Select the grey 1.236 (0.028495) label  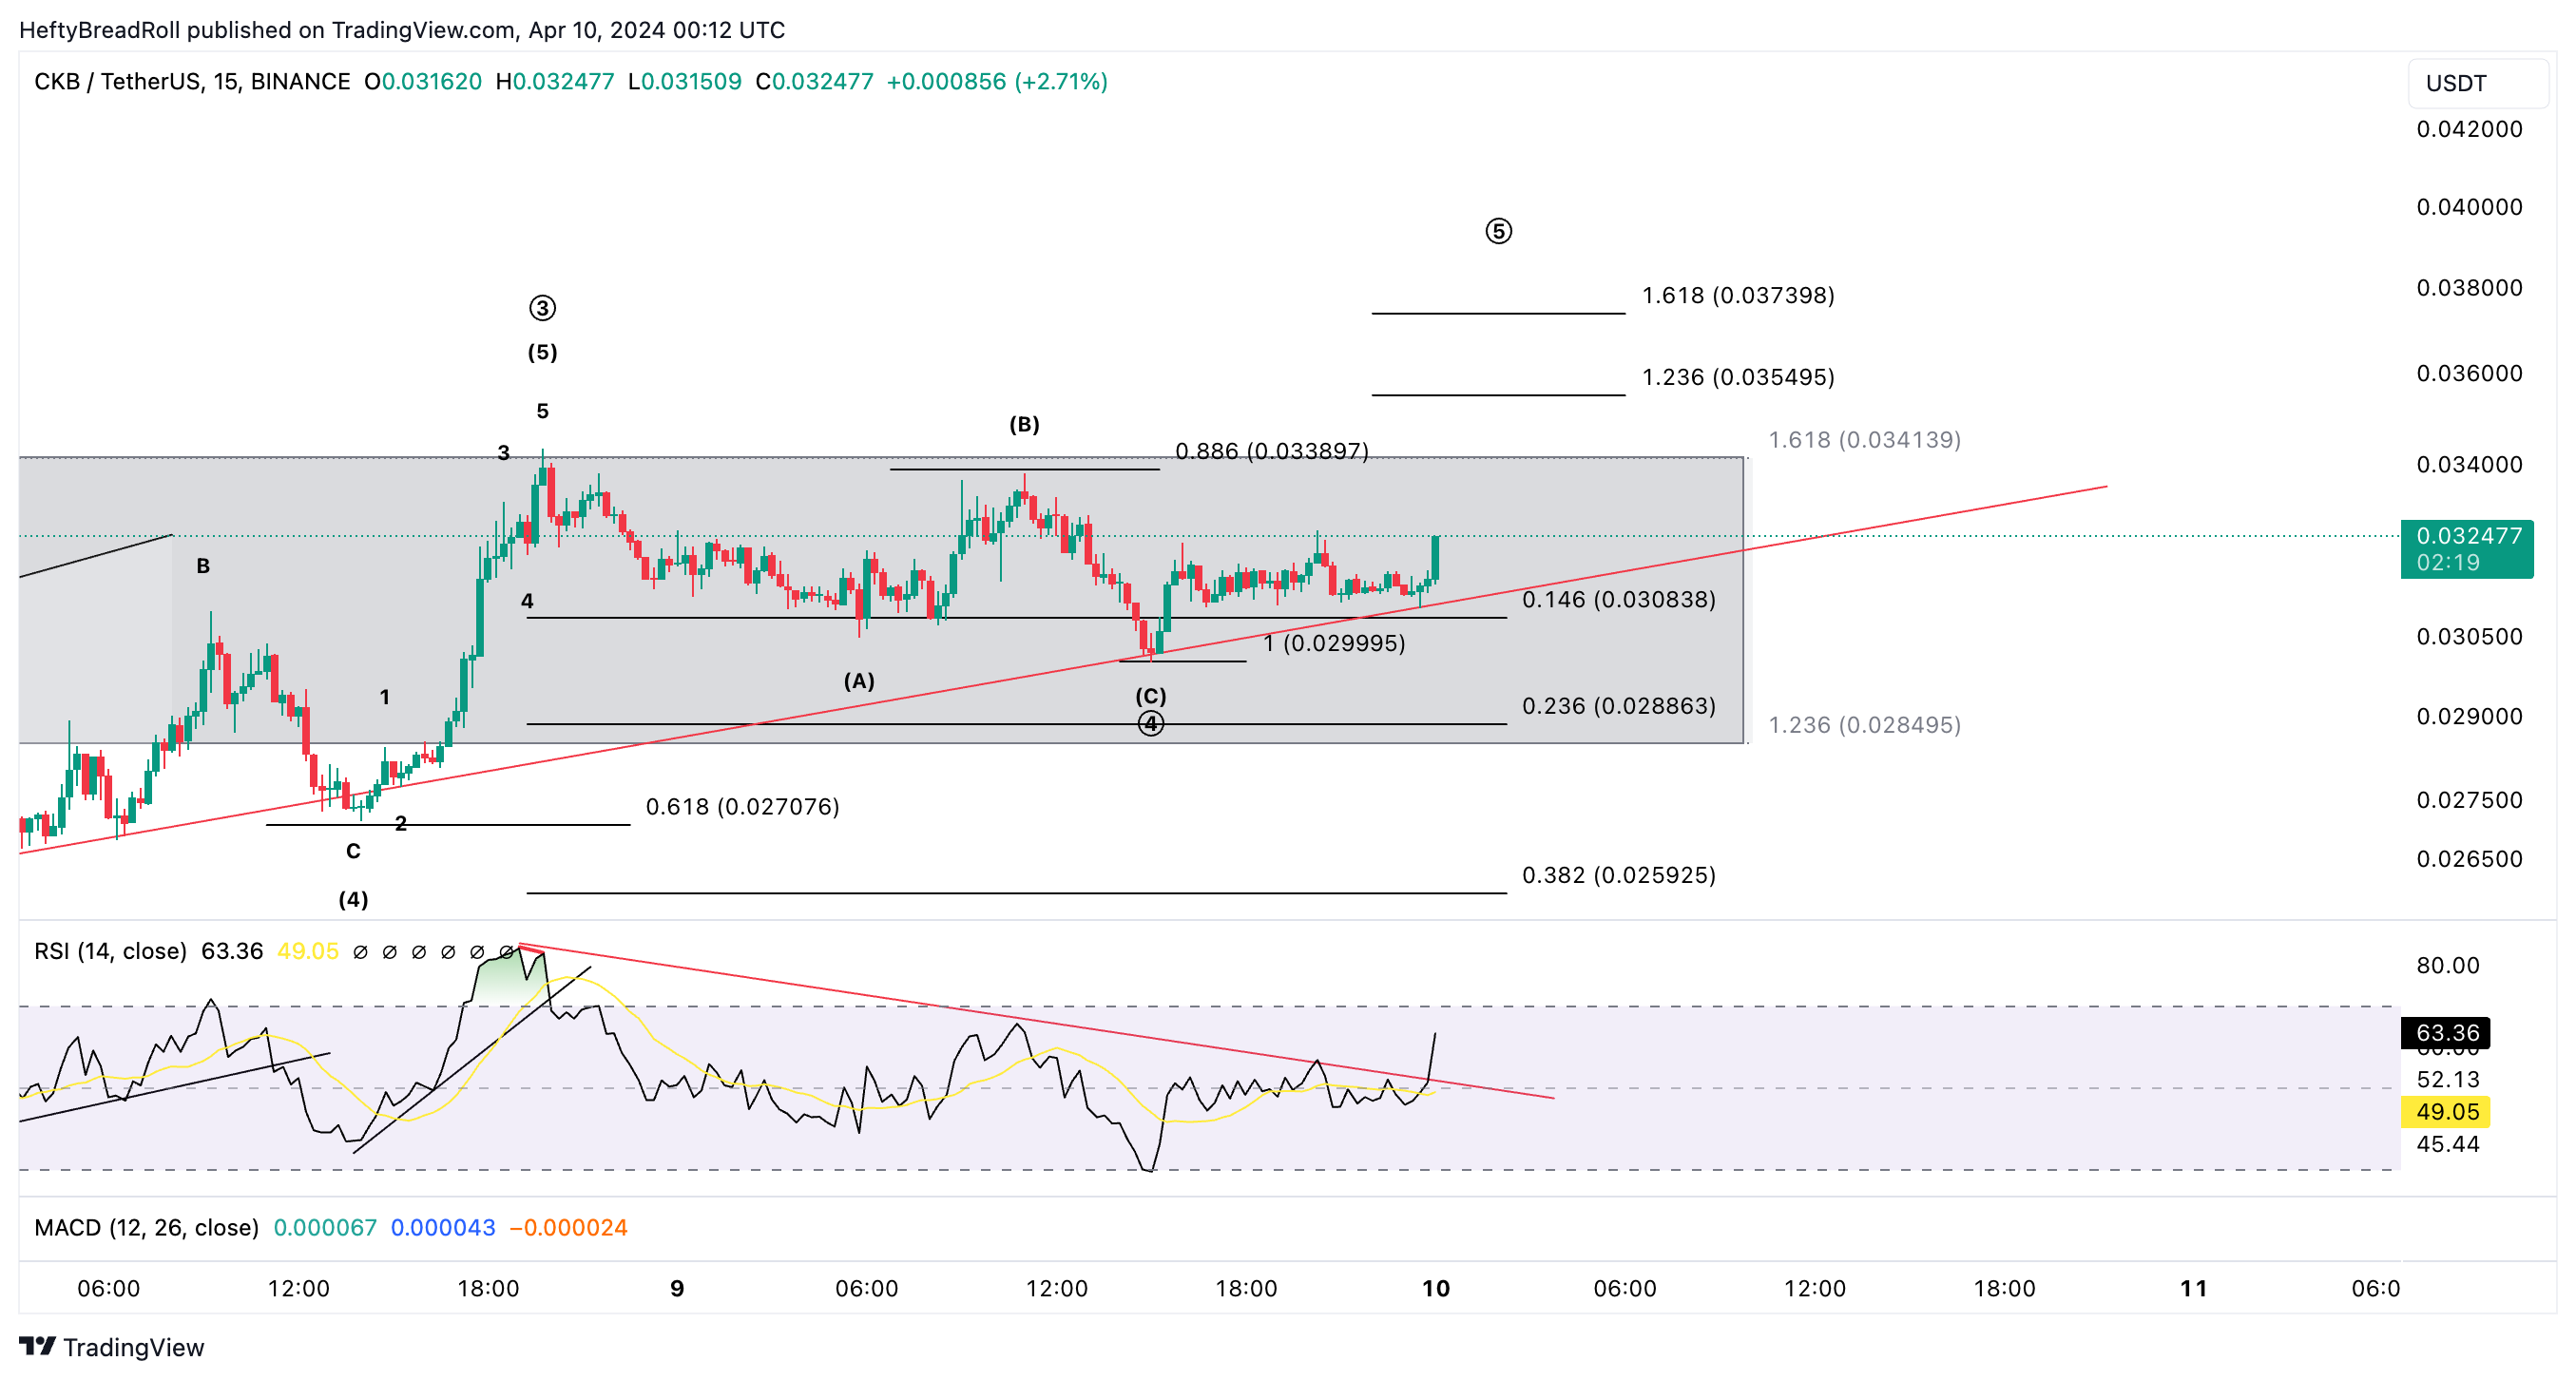tap(1864, 724)
